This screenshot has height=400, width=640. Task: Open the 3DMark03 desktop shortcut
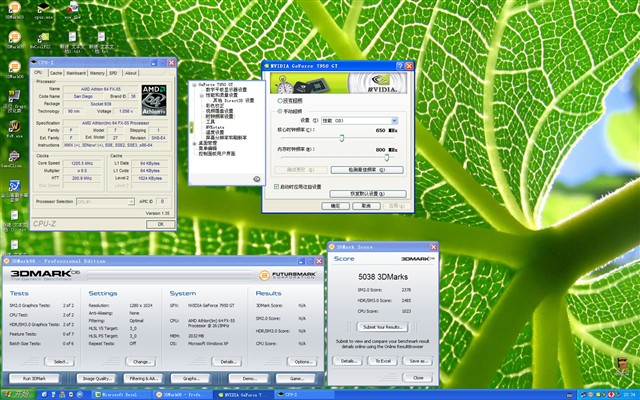click(15, 10)
